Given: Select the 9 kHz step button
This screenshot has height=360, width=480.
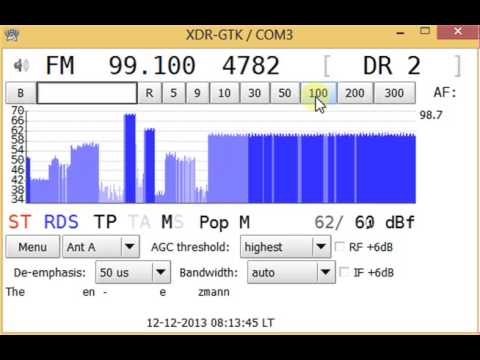Looking at the screenshot, I should (197, 93).
